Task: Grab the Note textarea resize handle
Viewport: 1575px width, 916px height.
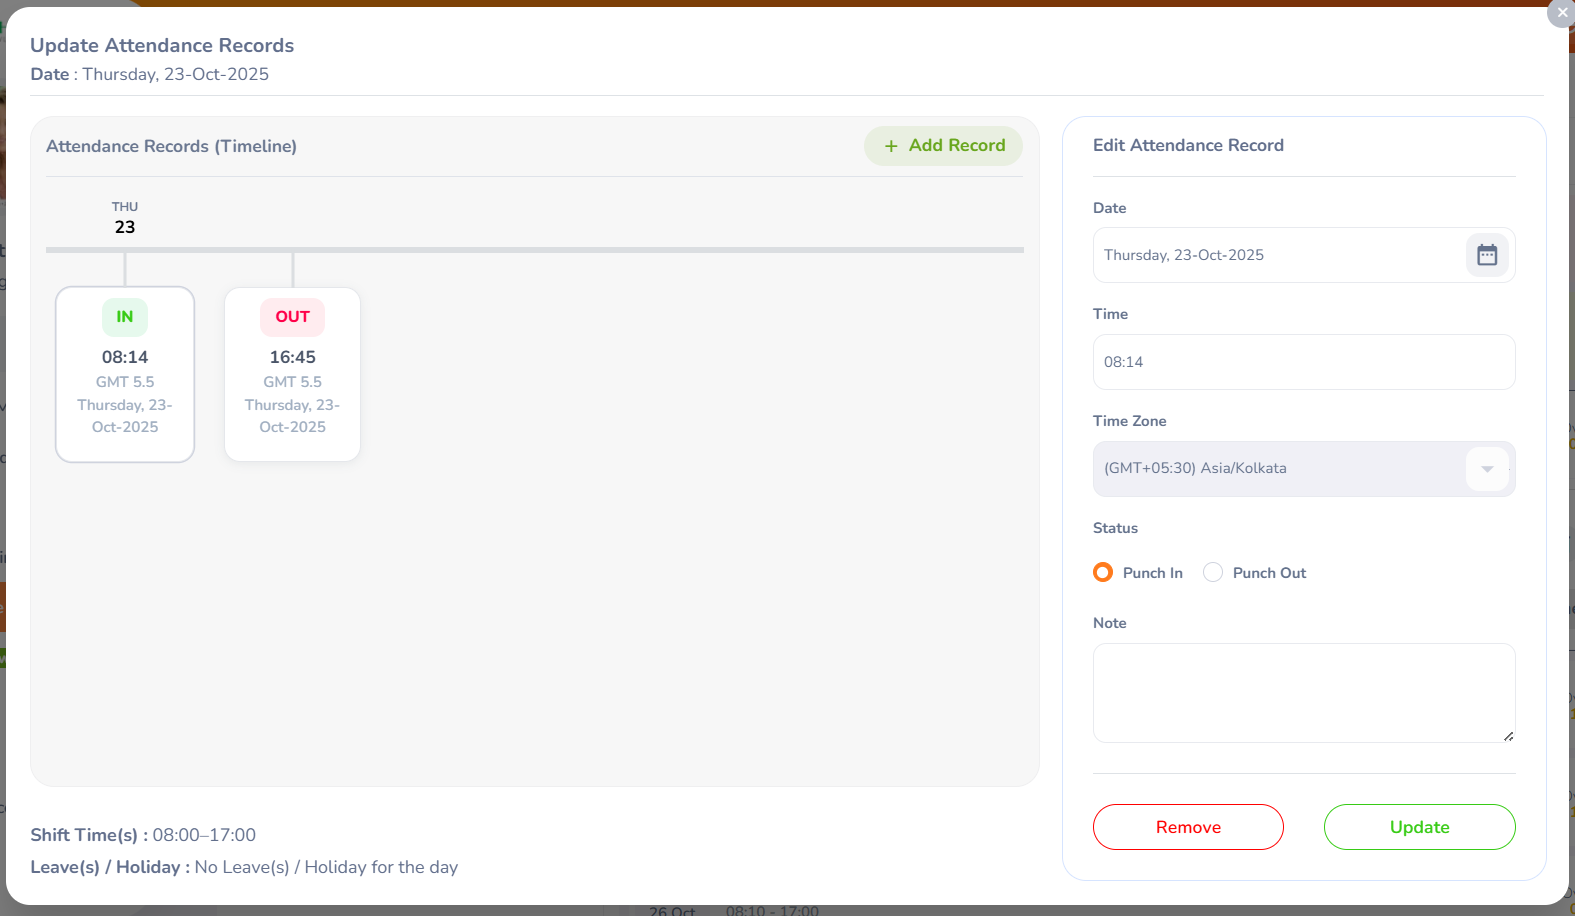Action: 1508,736
